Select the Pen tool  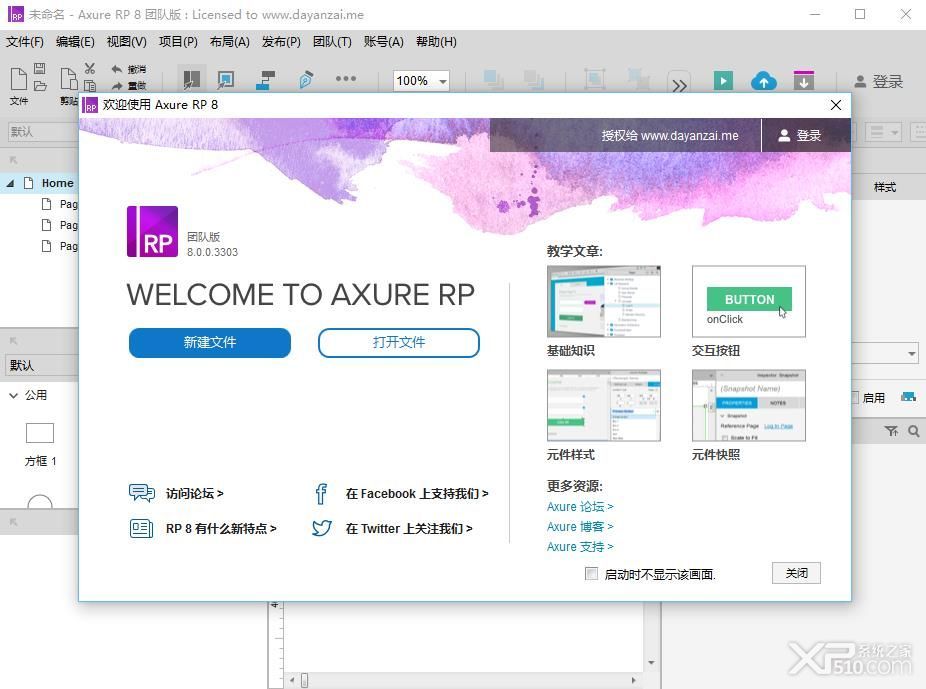[x=306, y=80]
